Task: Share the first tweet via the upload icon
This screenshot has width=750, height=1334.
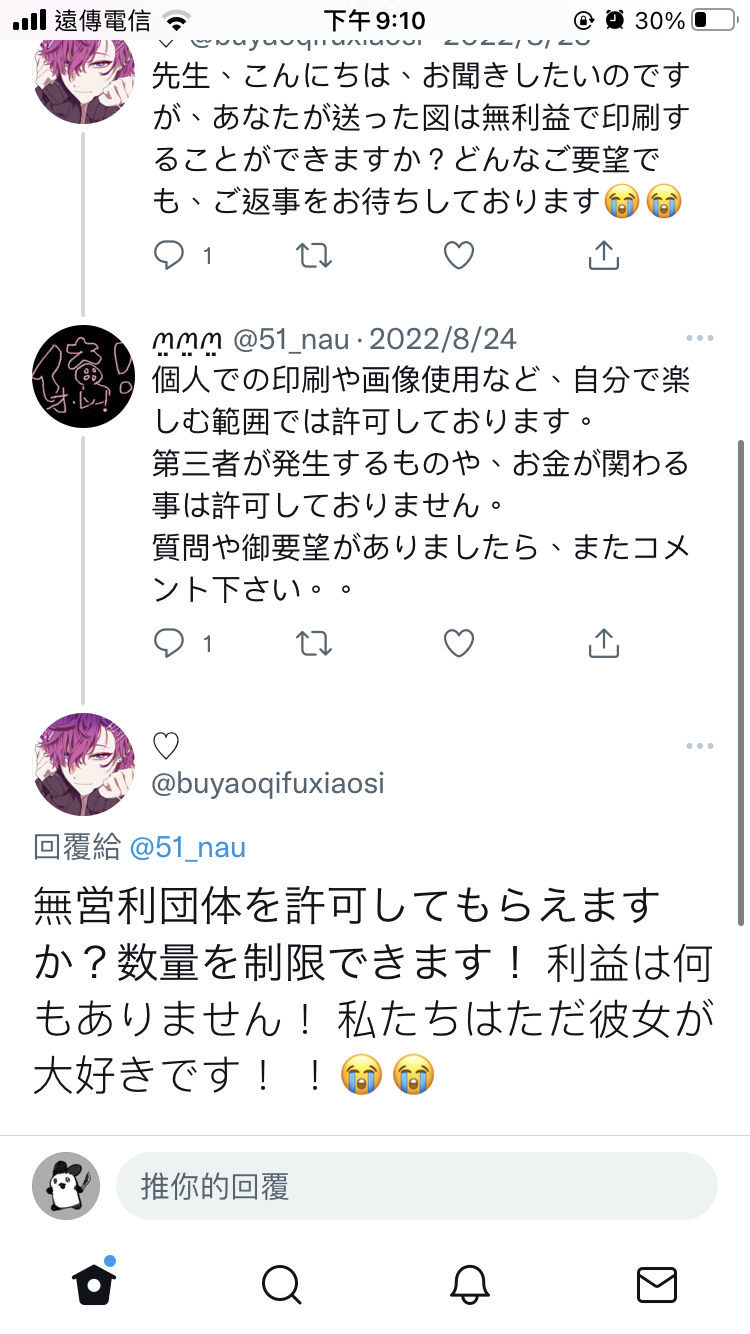Action: point(603,256)
